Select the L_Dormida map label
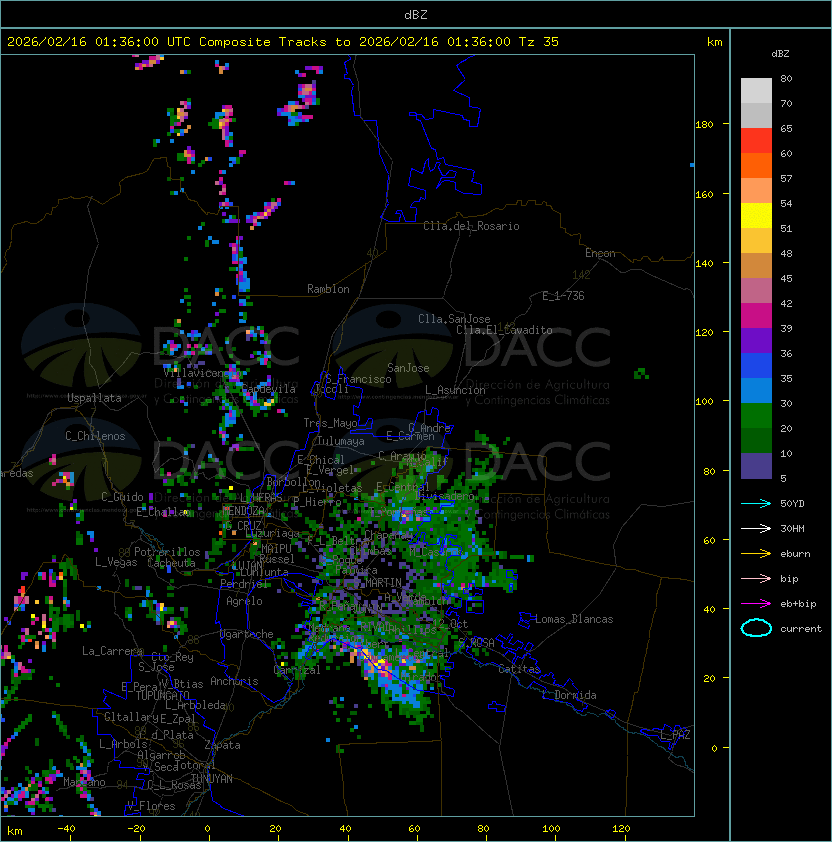The height and width of the screenshot is (842, 832). pos(569,695)
